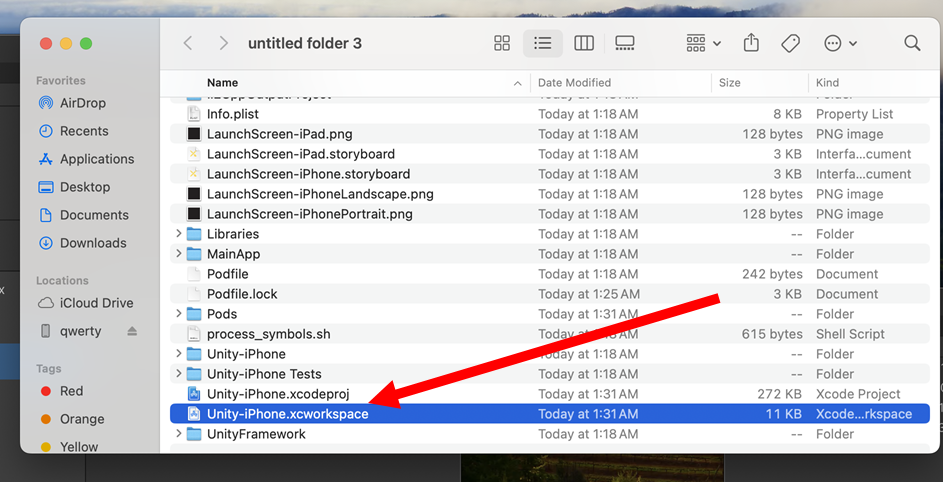Expand the MainApp folder
This screenshot has width=943, height=482.
178,254
